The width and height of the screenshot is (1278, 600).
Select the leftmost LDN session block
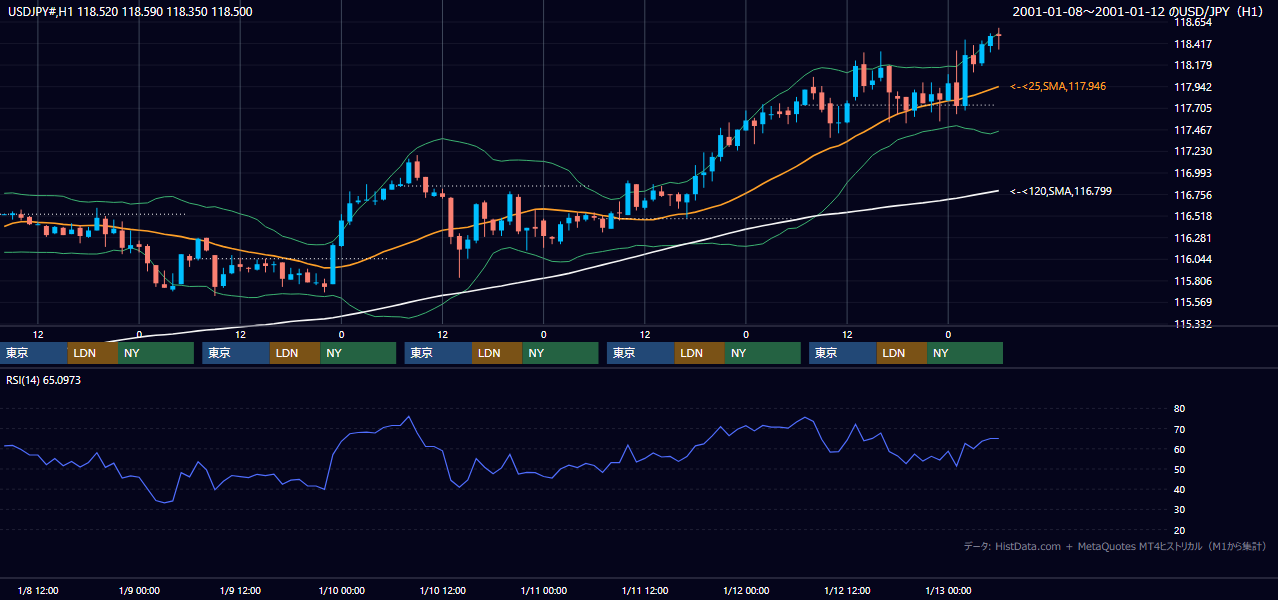coord(93,353)
